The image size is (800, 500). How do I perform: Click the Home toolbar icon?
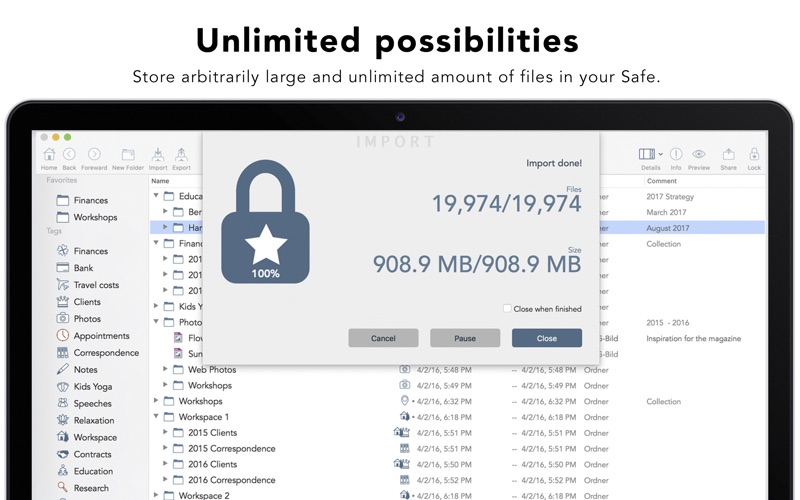(x=48, y=155)
